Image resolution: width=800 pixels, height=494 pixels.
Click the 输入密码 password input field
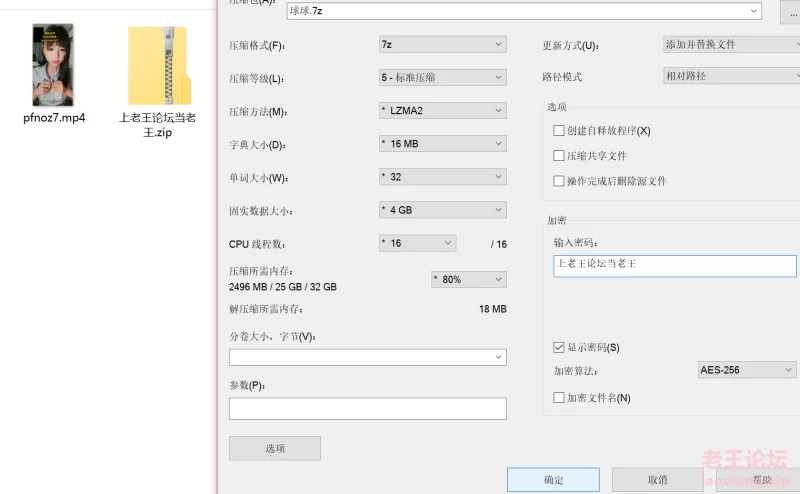click(675, 265)
